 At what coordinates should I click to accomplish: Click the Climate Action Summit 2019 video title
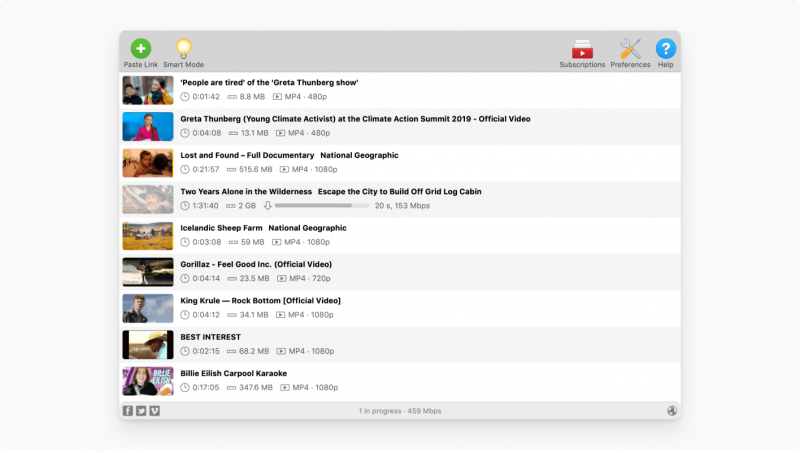tap(355, 119)
